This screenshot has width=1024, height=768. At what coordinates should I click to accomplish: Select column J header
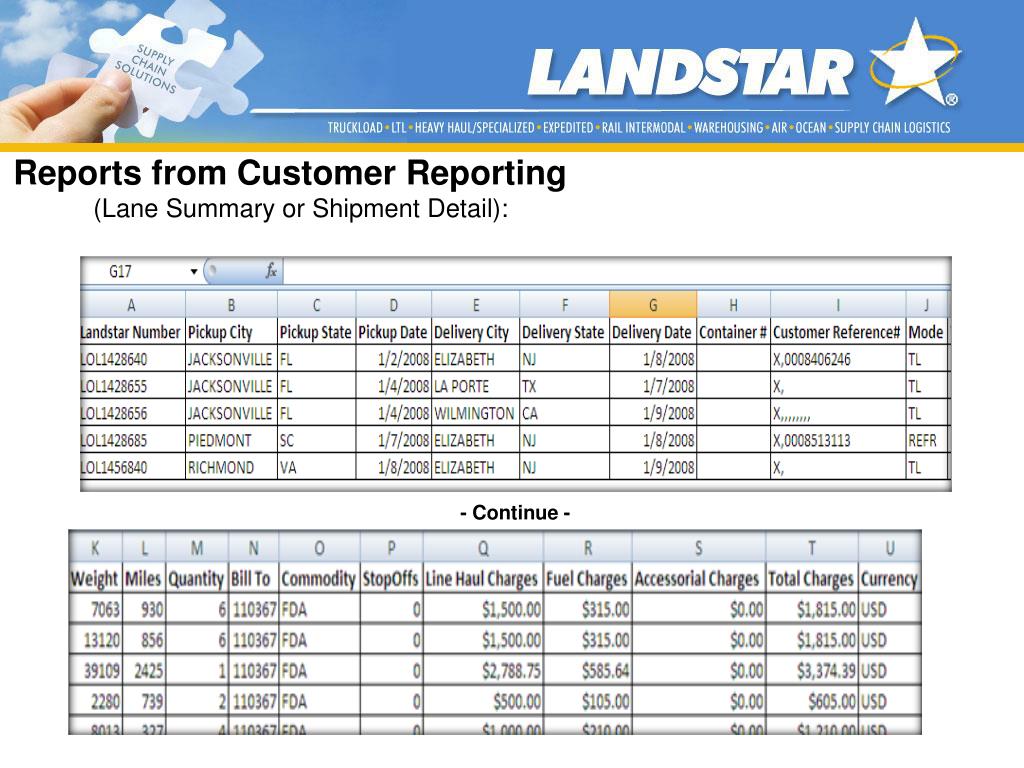(x=926, y=305)
